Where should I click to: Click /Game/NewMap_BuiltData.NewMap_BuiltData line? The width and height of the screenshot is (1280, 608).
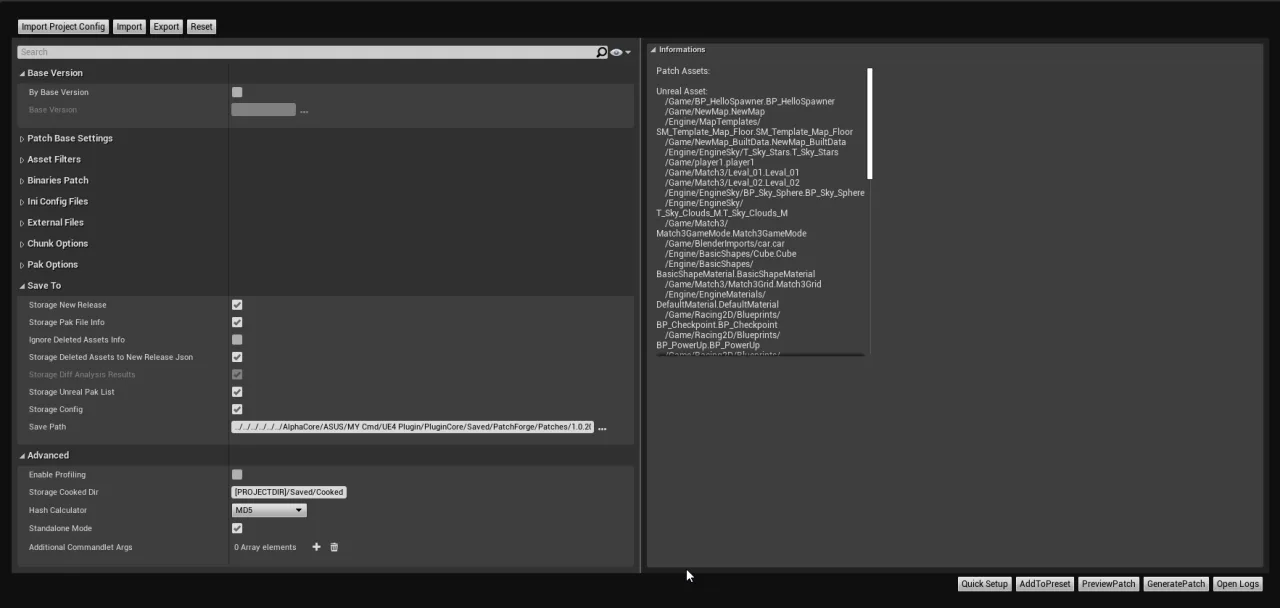(x=755, y=142)
